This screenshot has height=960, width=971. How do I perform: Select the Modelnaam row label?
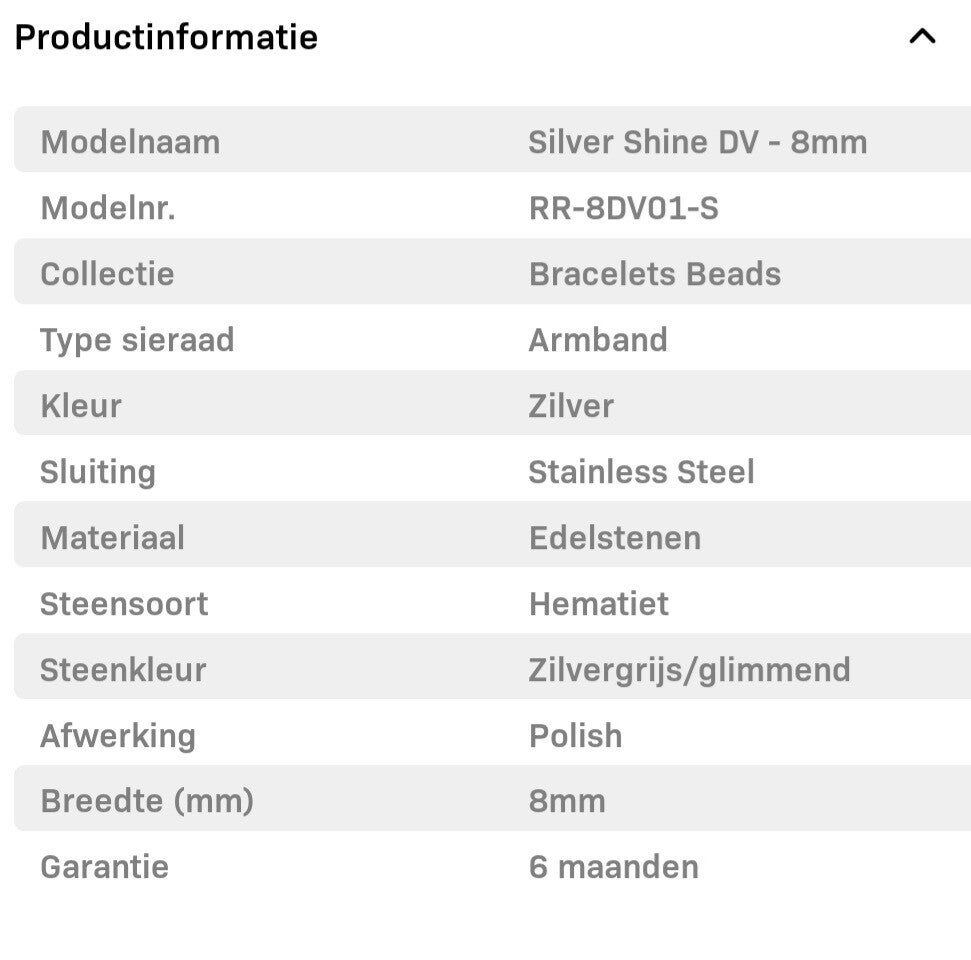[x=130, y=142]
